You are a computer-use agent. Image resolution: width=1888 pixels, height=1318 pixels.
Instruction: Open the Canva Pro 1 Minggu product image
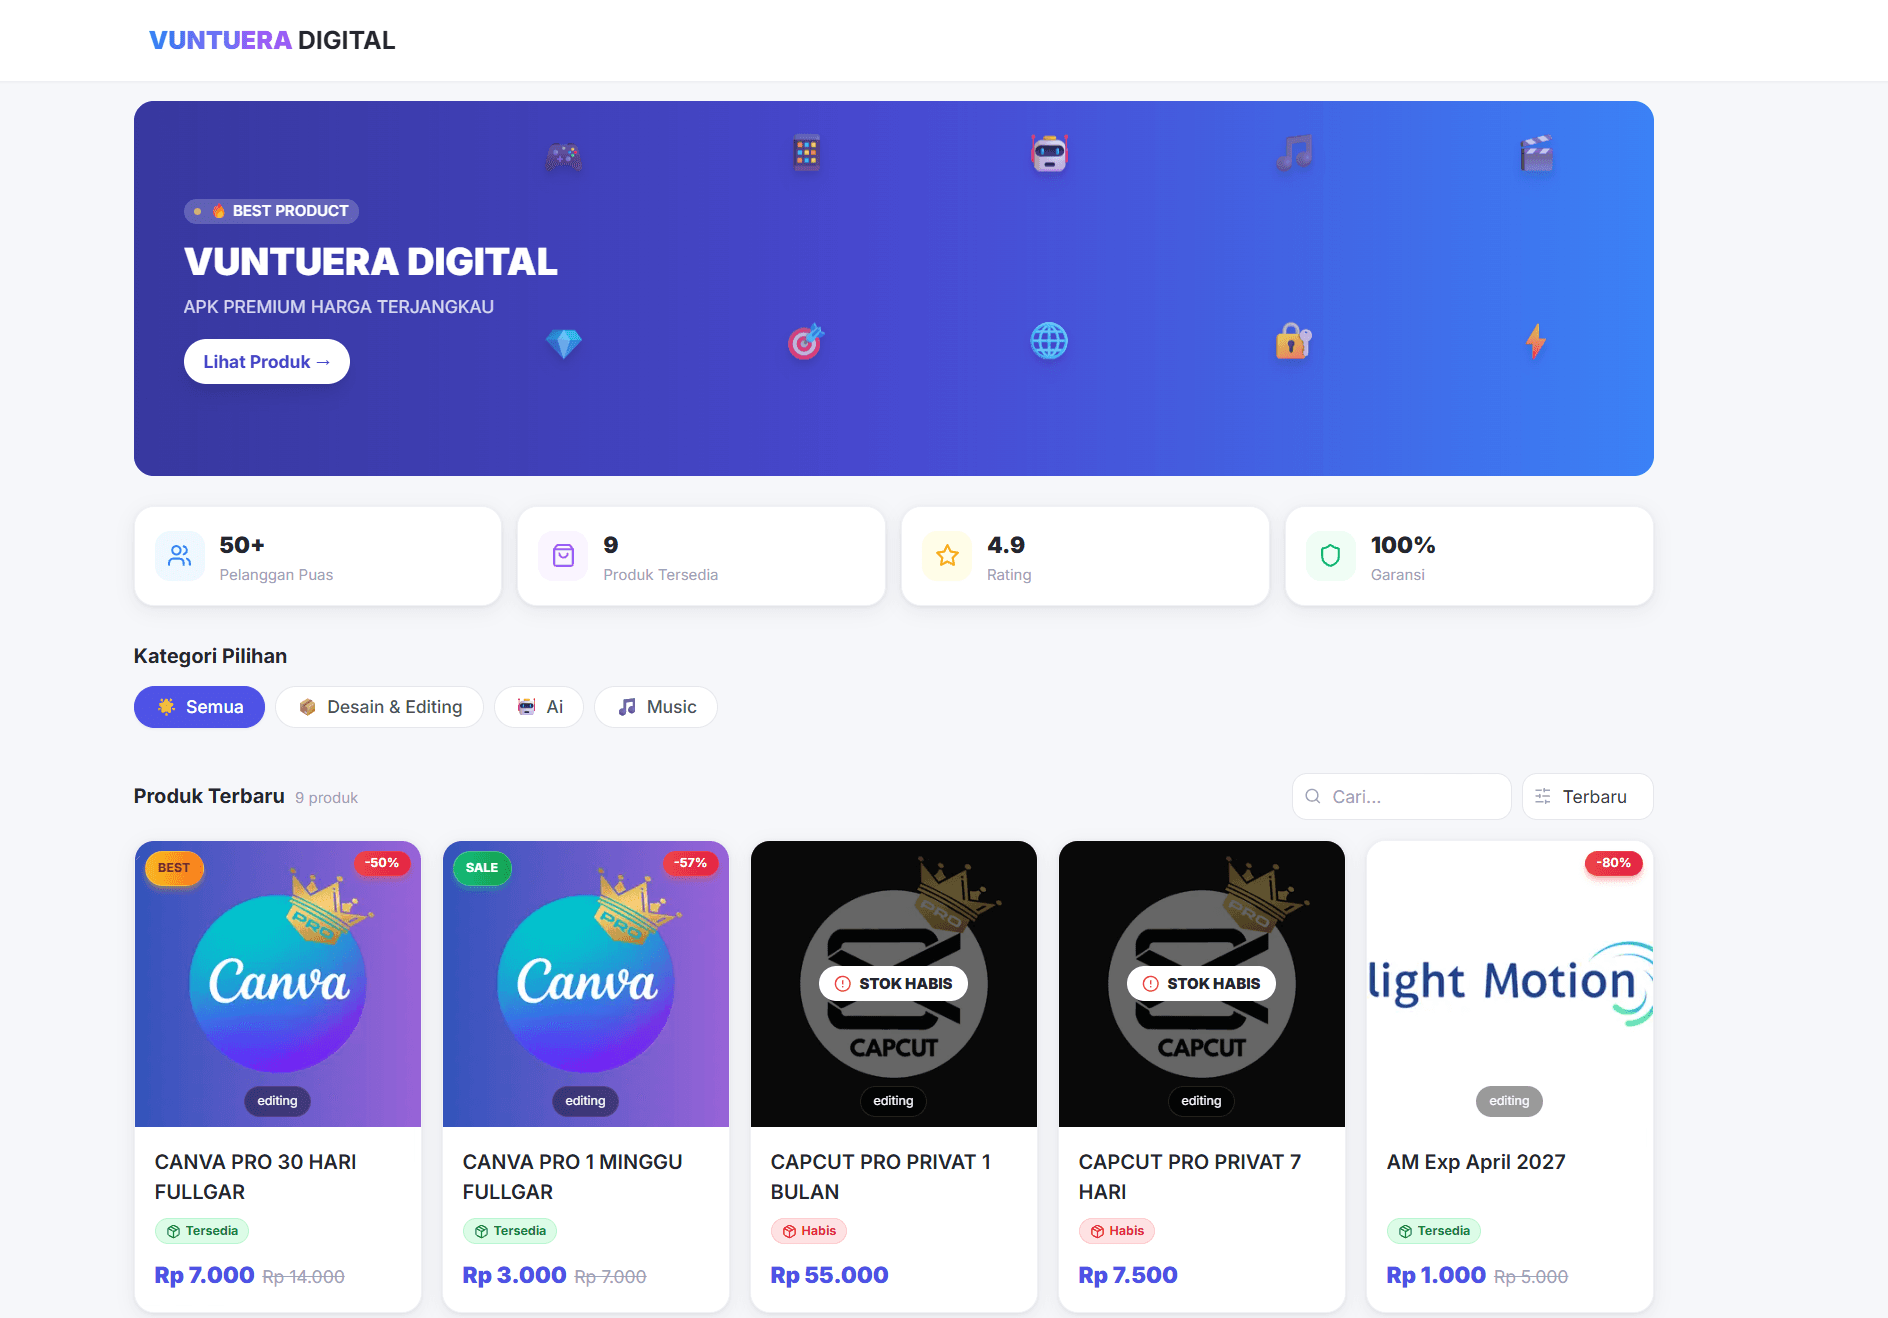[x=586, y=984]
